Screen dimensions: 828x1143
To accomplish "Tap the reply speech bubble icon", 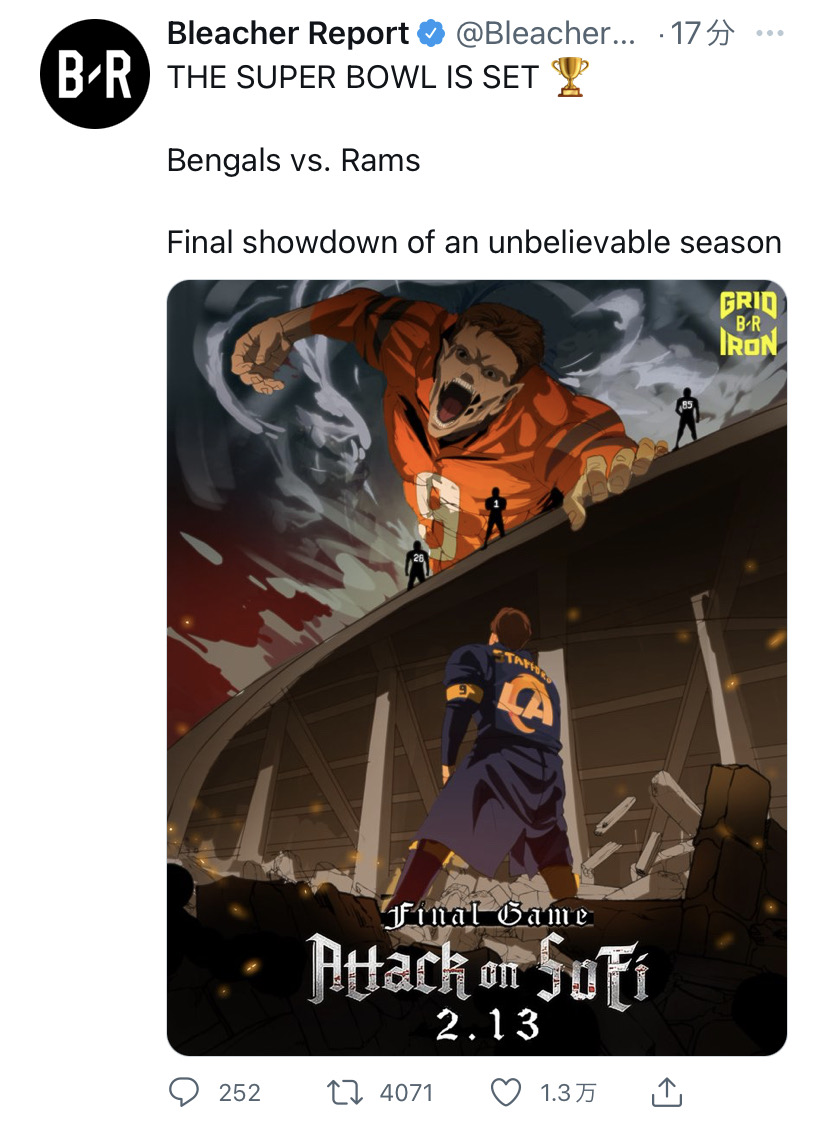I will coord(184,1092).
